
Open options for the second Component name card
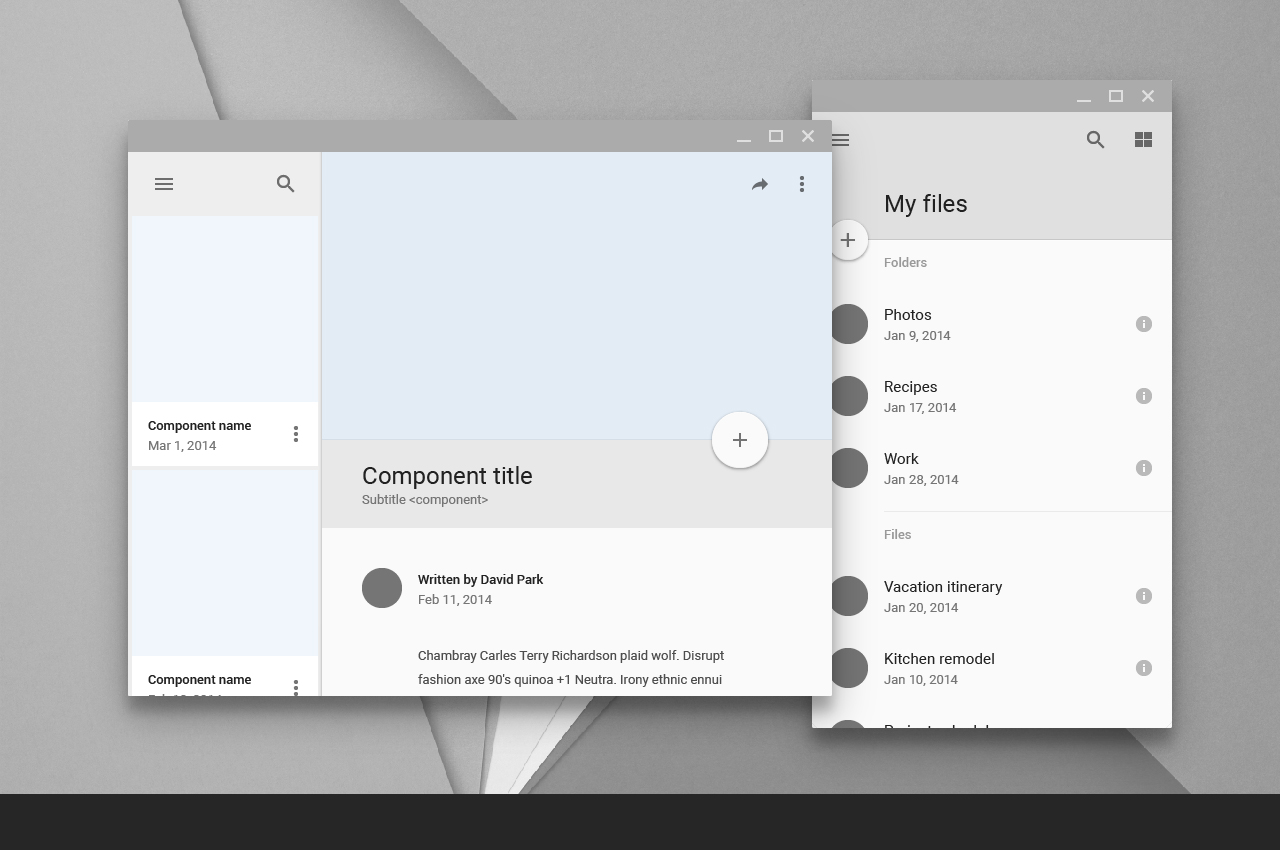pyautogui.click(x=296, y=686)
